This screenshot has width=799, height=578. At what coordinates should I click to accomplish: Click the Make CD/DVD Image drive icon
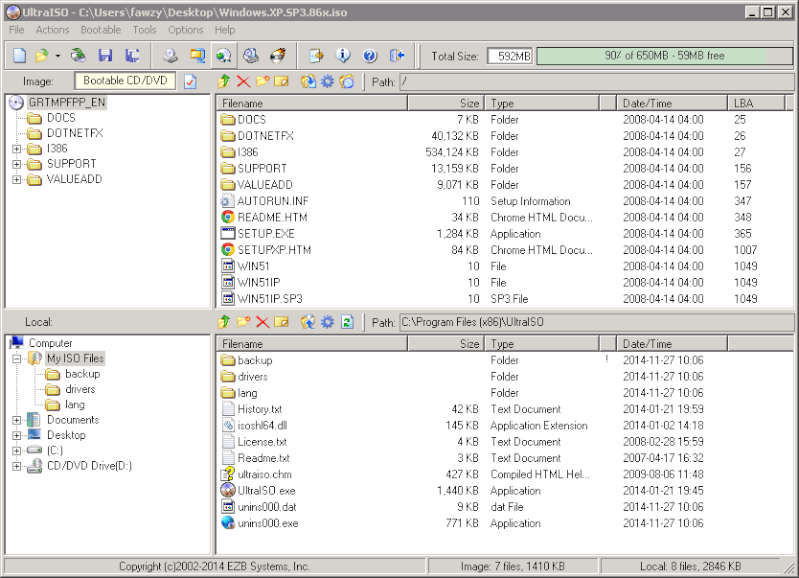point(171,56)
